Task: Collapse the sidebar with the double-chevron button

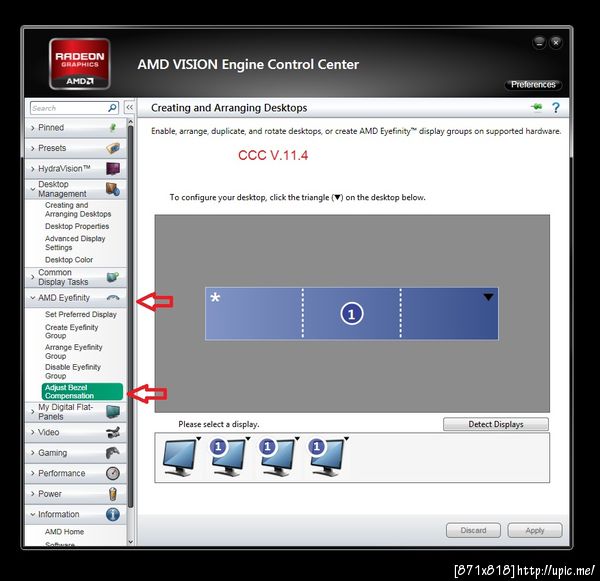Action: [x=130, y=108]
